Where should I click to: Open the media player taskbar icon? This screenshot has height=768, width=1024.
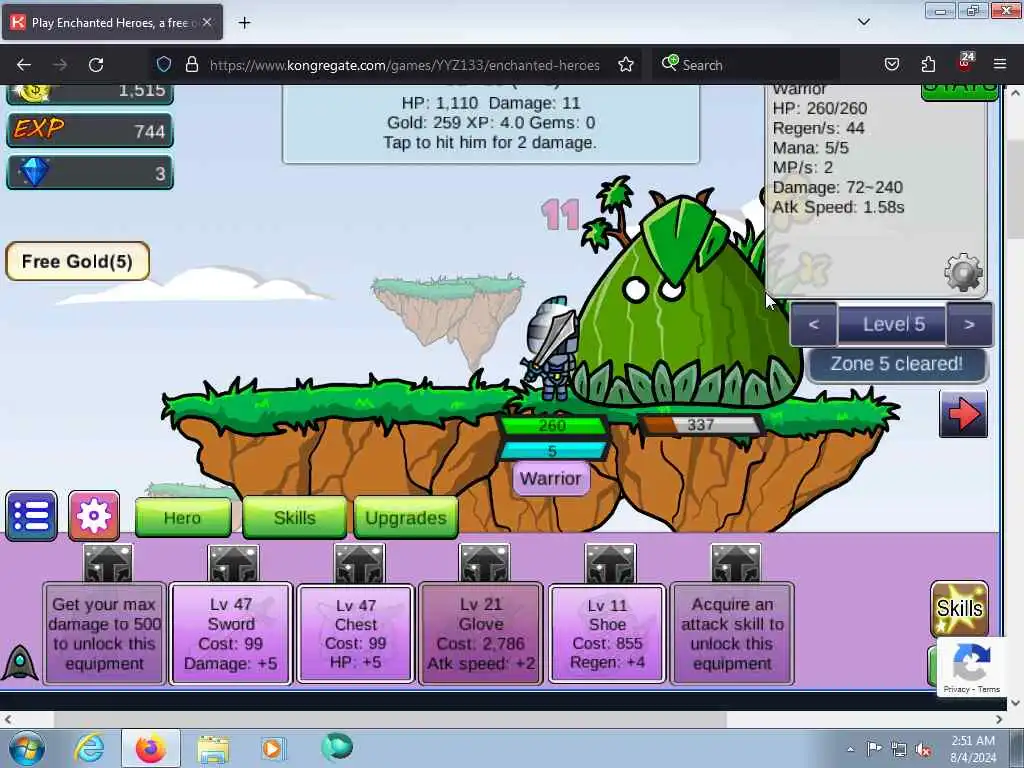(x=272, y=748)
